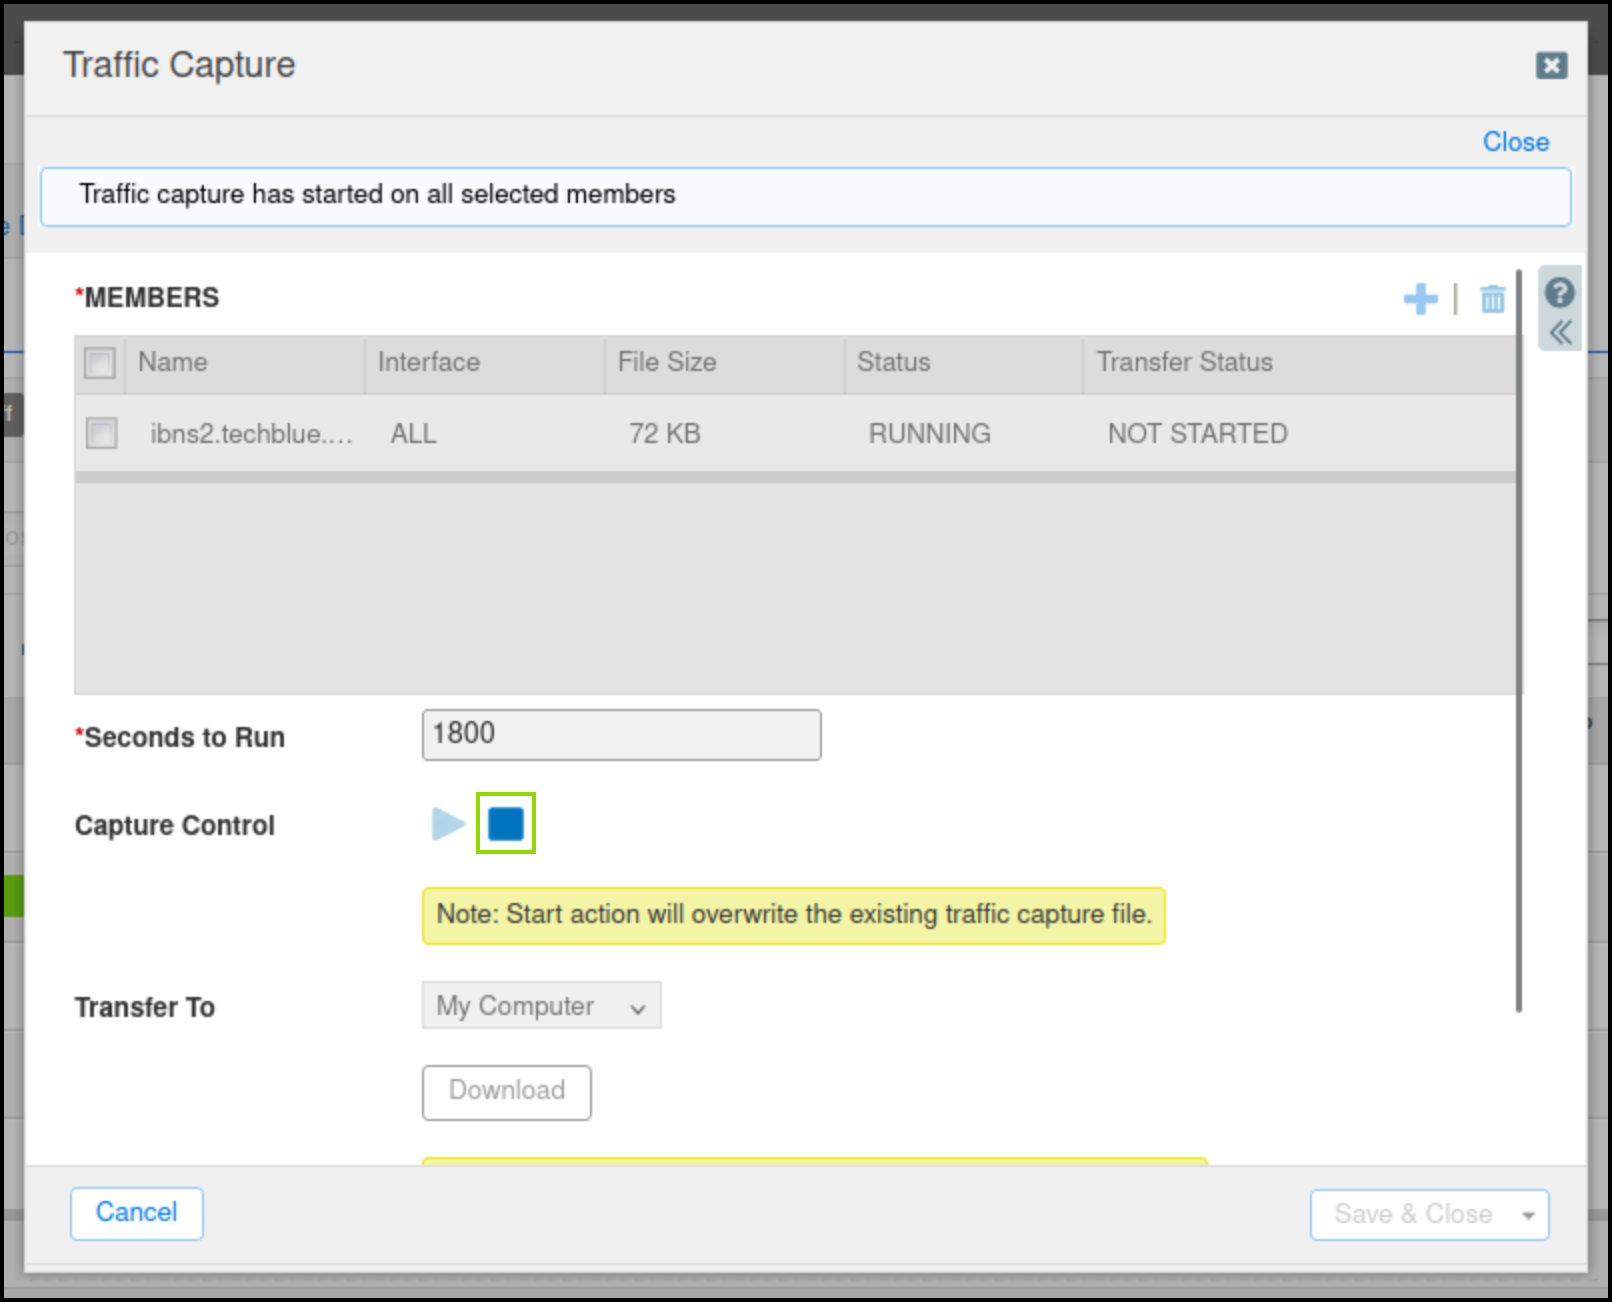Screen dimensions: 1612x1302
Task: Click the Seconds to Run input field
Action: click(x=621, y=735)
